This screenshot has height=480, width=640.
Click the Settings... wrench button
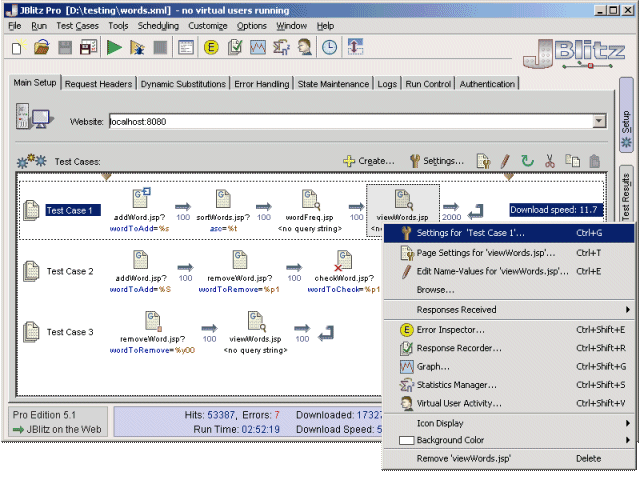tap(437, 161)
